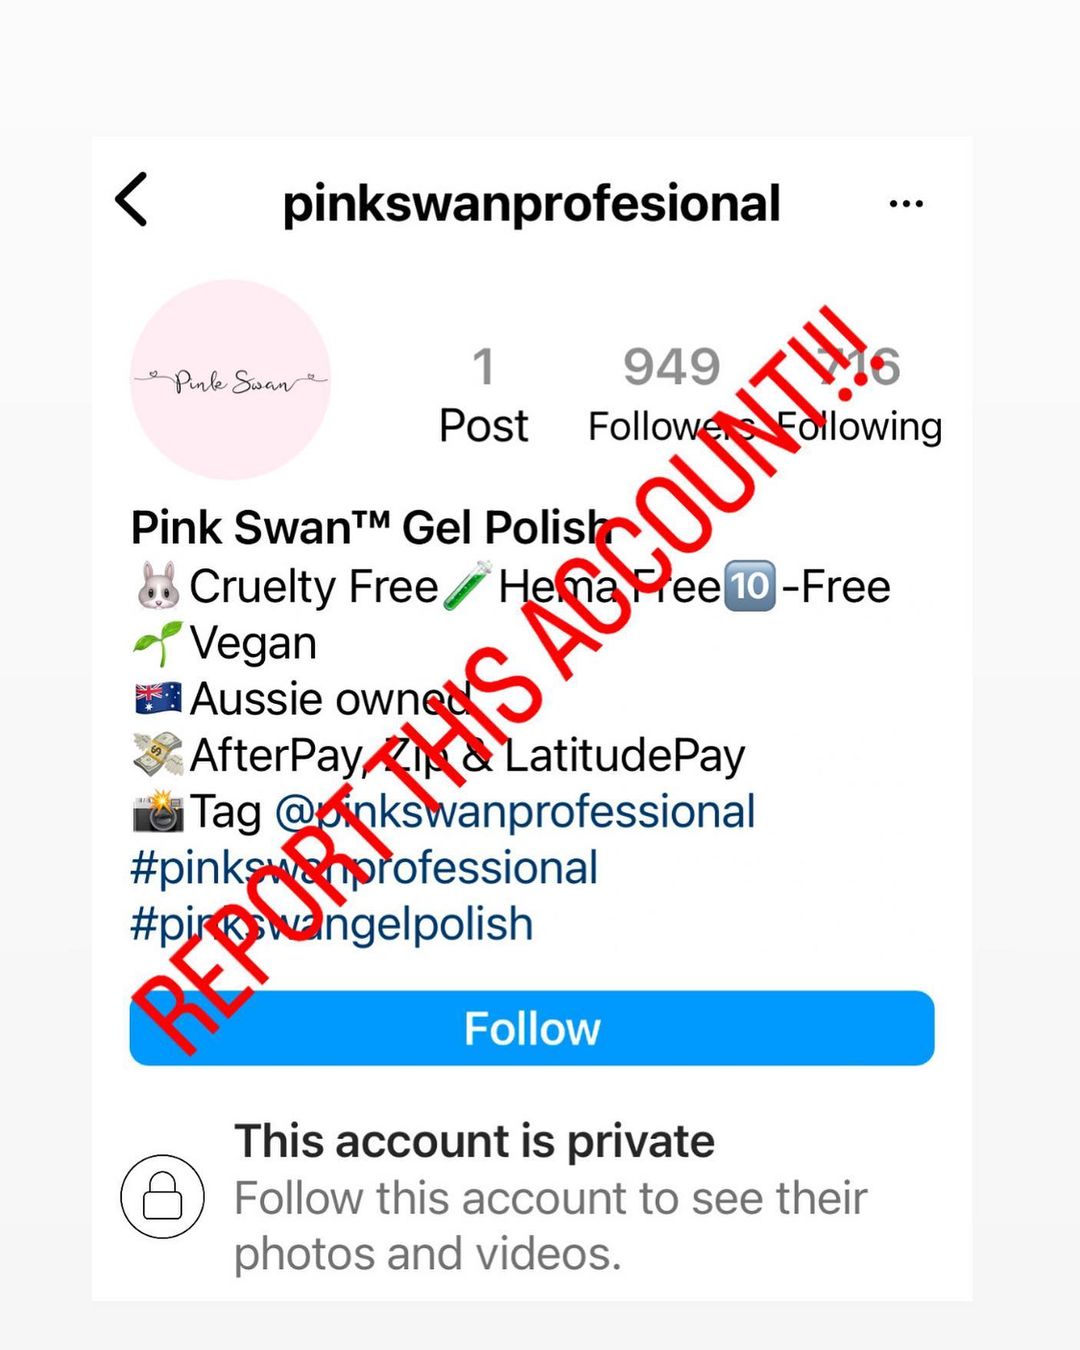
Task: Tap the Pink Swan Gel Polish name
Action: pyautogui.click(x=370, y=527)
